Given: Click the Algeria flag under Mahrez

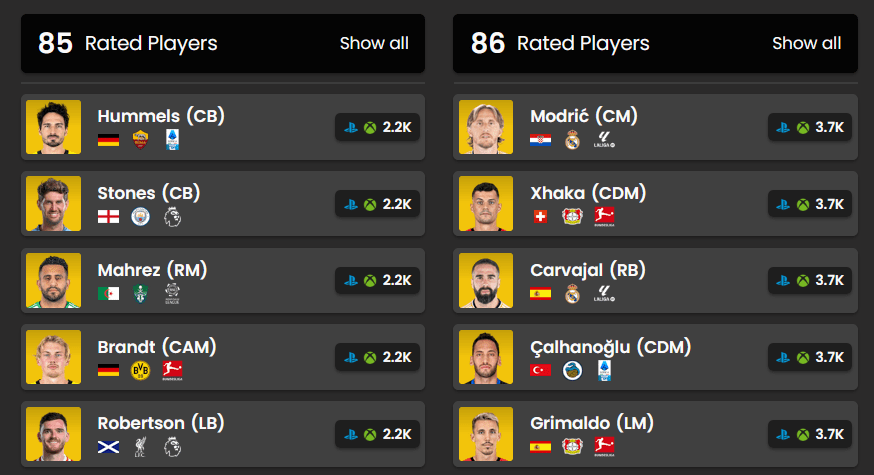Looking at the screenshot, I should click(x=108, y=293).
